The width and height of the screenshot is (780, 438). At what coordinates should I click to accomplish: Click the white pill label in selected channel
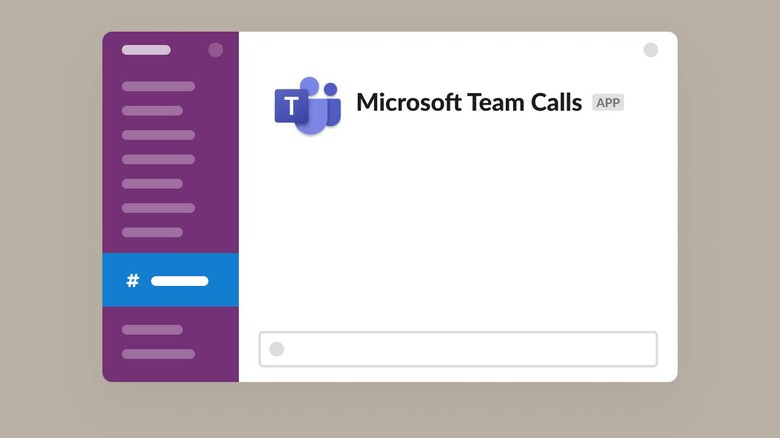tap(180, 281)
